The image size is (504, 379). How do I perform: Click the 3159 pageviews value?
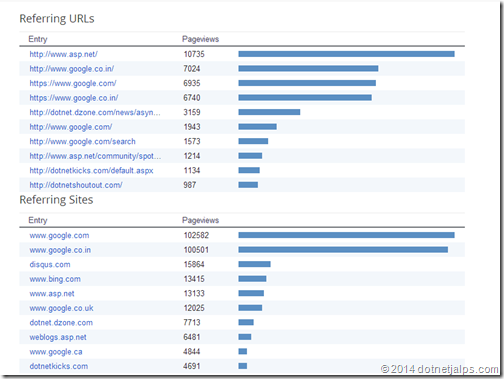(x=192, y=112)
